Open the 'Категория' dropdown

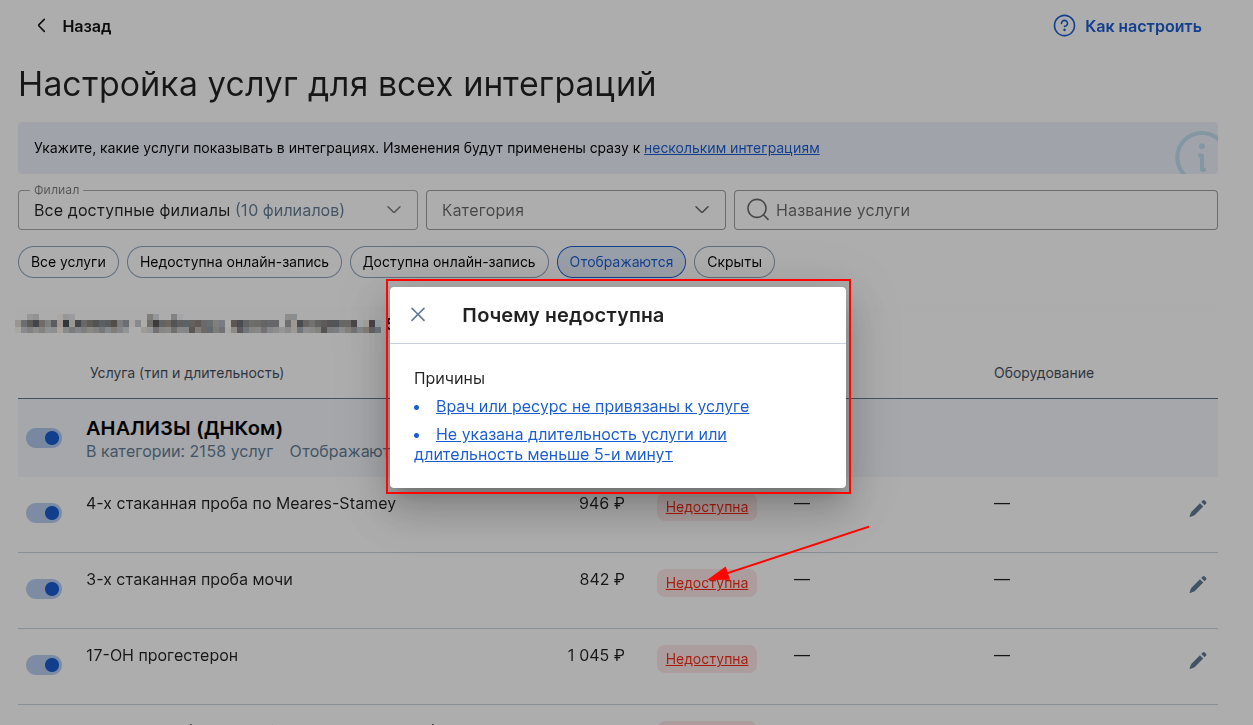point(701,210)
